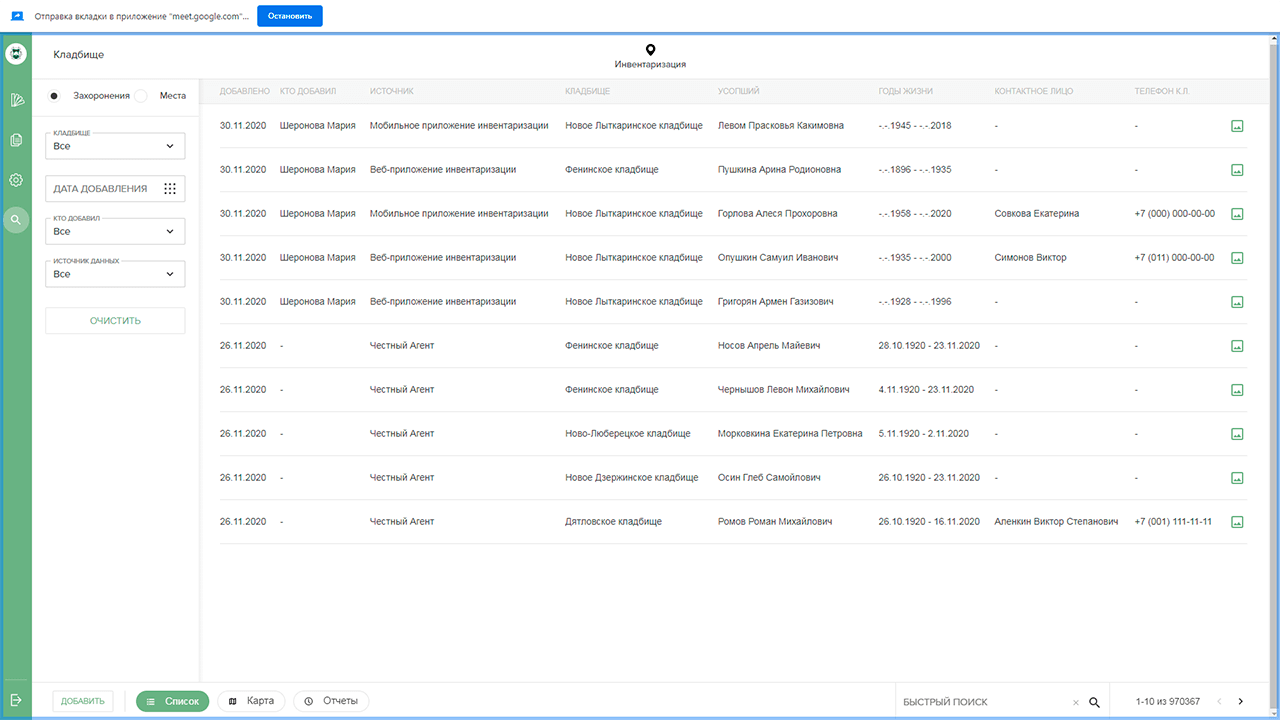Viewport: 1280px width, 720px height.
Task: Open the photo icon for Осин Глеб Самойлович
Action: [x=1237, y=478]
